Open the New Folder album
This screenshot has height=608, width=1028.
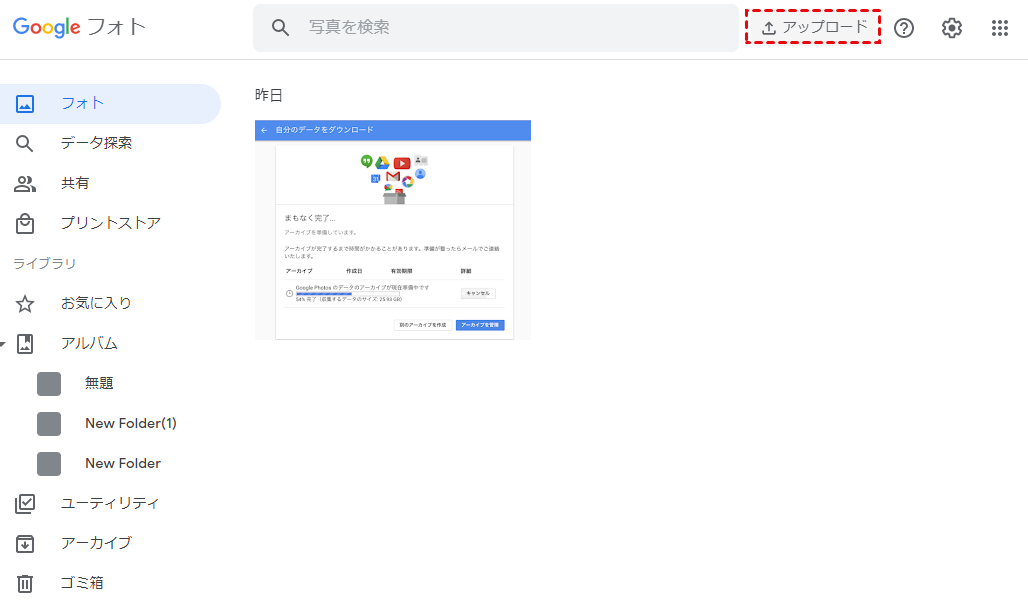coord(123,464)
